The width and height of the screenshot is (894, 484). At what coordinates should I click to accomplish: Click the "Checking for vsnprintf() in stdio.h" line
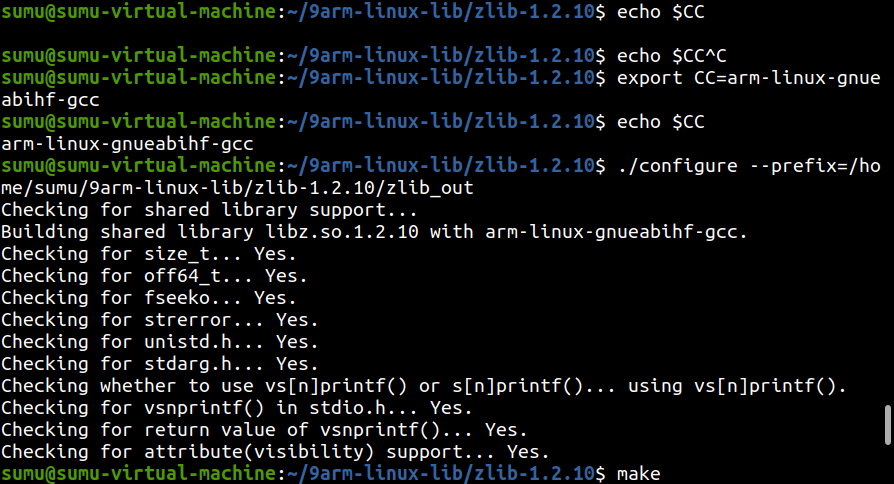click(237, 407)
